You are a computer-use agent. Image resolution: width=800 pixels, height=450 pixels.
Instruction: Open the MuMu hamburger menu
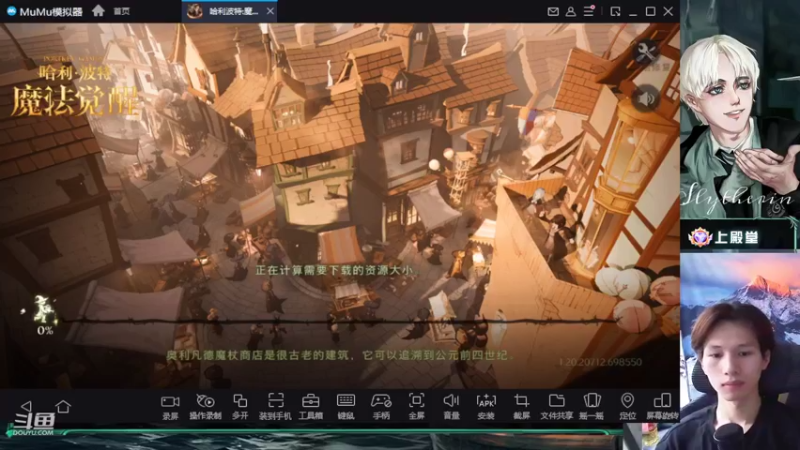tap(589, 11)
